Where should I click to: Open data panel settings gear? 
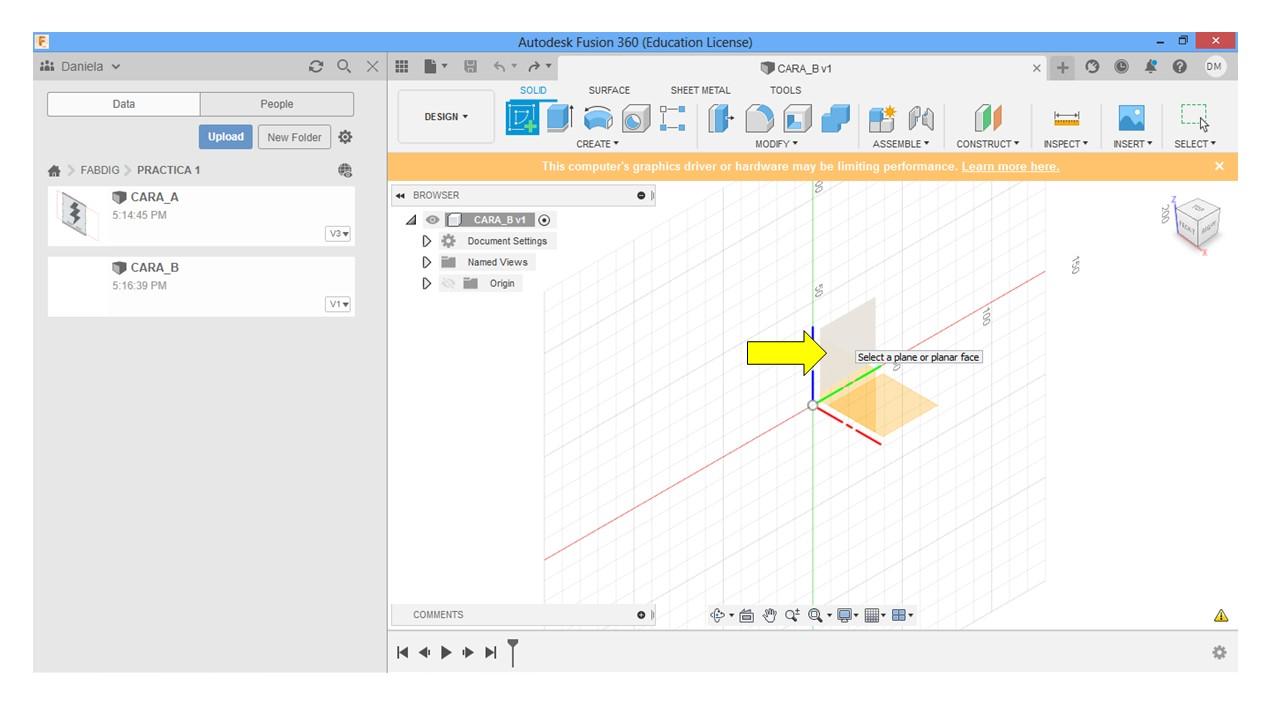point(345,137)
